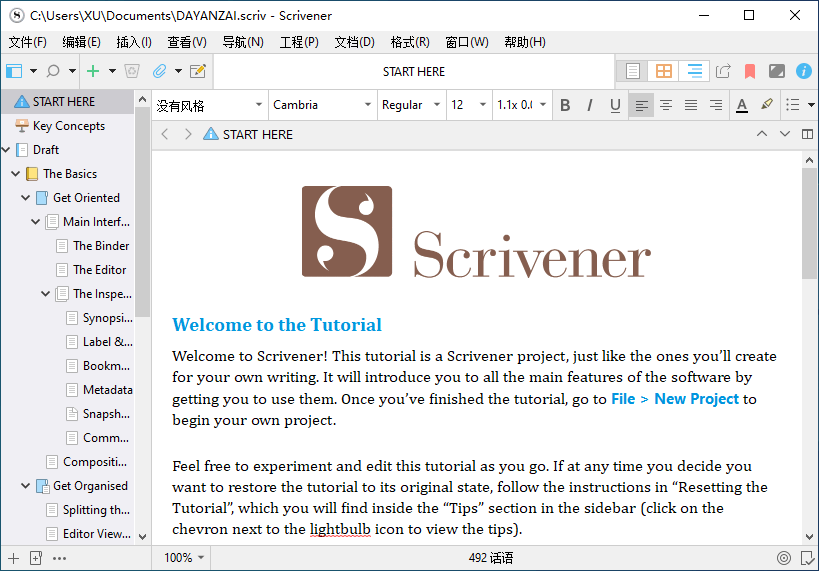This screenshot has height=571, width=819.
Task: Click the highlight color marker swatch
Action: [767, 104]
